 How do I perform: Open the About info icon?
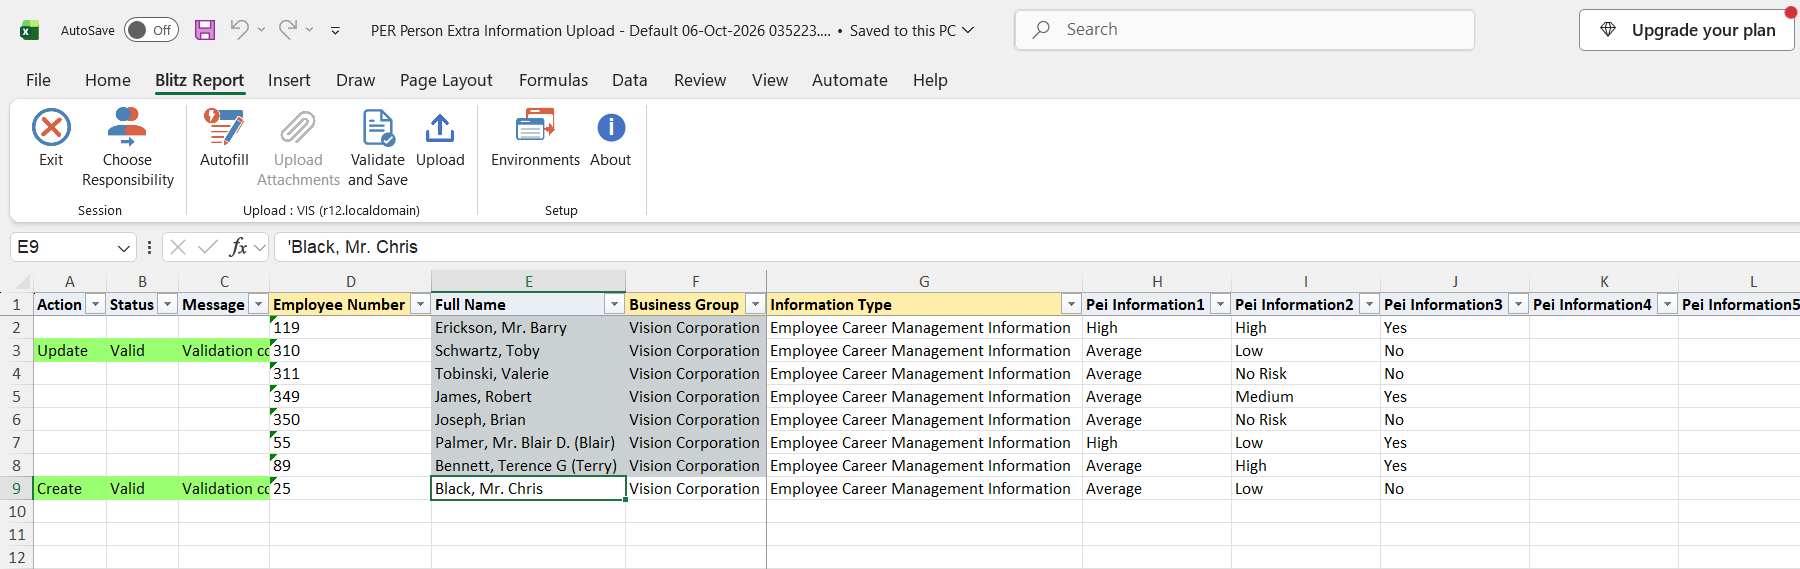611,128
